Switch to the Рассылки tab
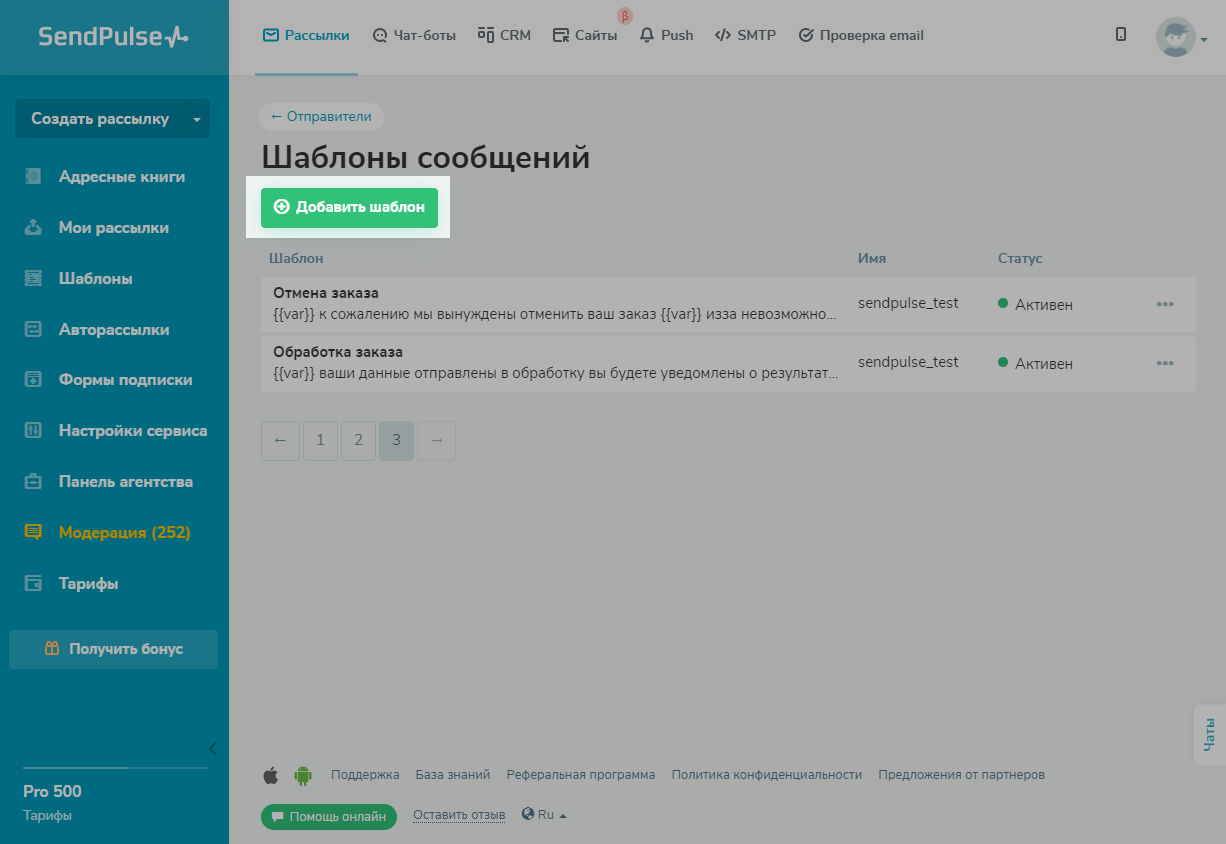The image size is (1226, 844). (306, 36)
